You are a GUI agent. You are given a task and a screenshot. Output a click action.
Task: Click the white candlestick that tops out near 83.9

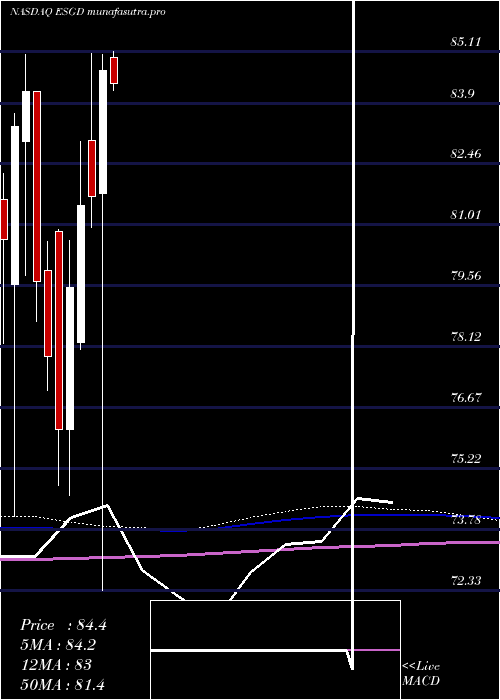[x=26, y=117]
